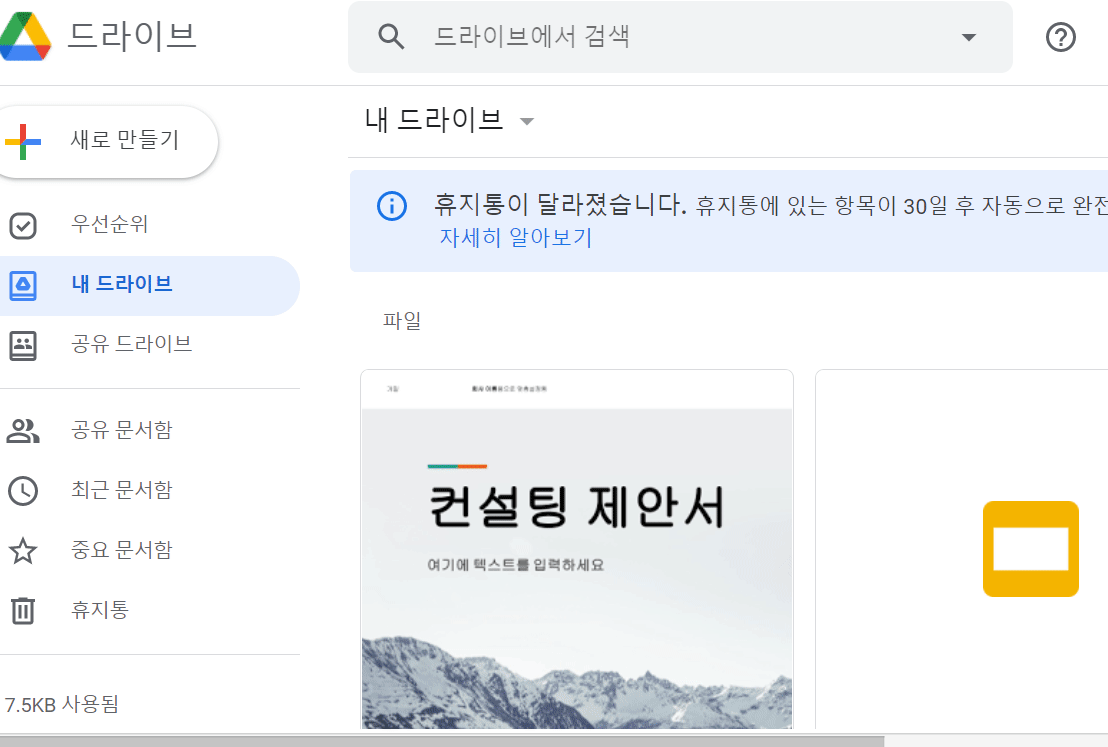Open the 컨설팅 제안서 file thumbnail
This screenshot has width=1108, height=747.
577,549
